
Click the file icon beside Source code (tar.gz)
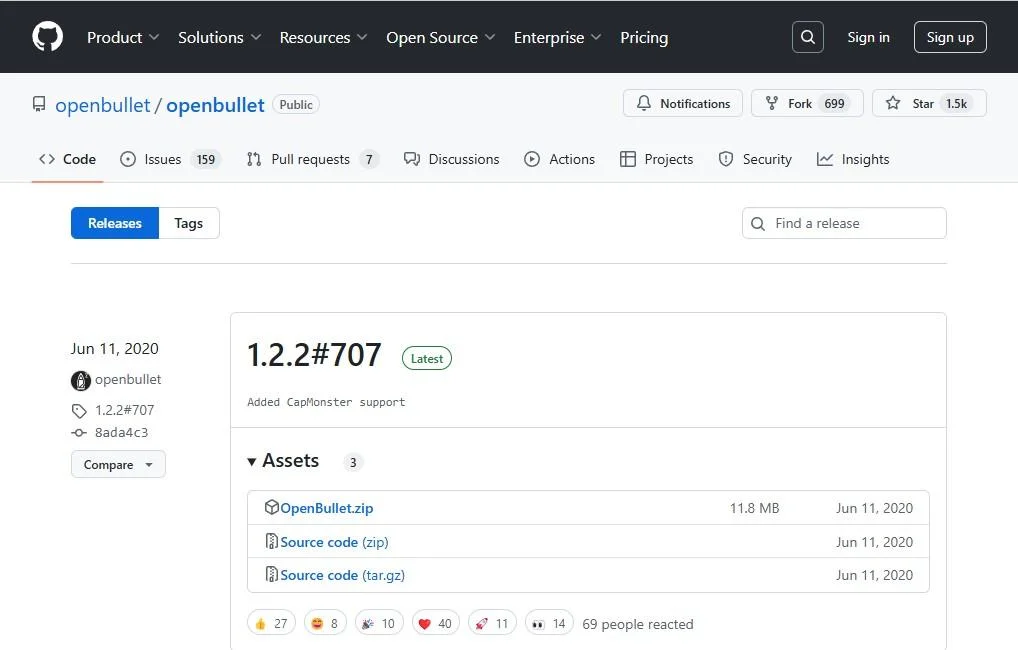(x=271, y=574)
